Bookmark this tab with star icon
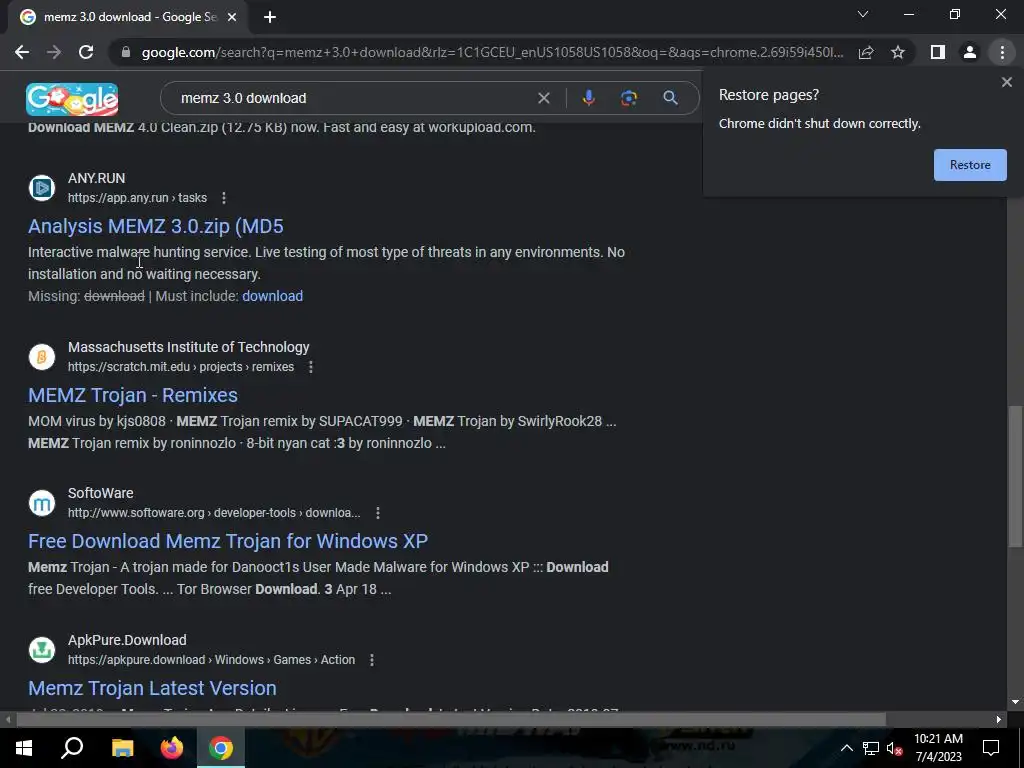 898,52
